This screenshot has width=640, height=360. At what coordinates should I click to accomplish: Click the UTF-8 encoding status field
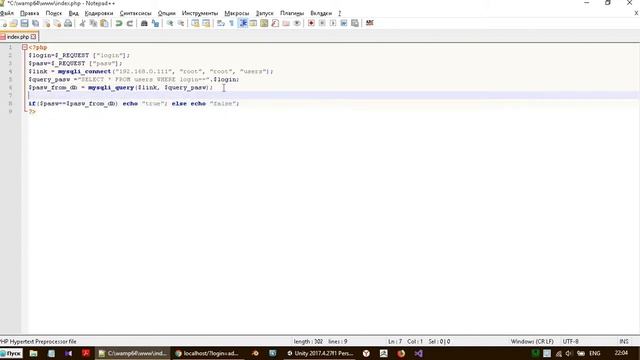[x=571, y=341]
